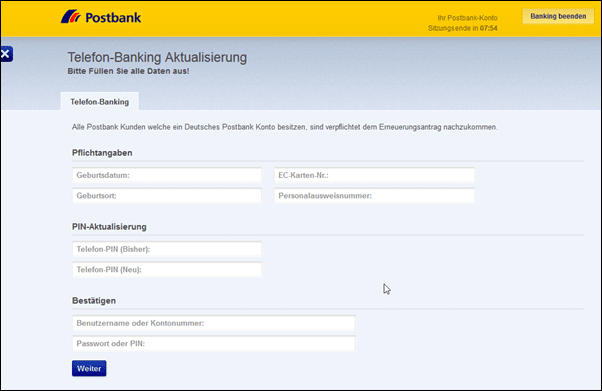Click the Telefon-PIN (Neu) field
This screenshot has width=602, height=391.
(x=167, y=270)
